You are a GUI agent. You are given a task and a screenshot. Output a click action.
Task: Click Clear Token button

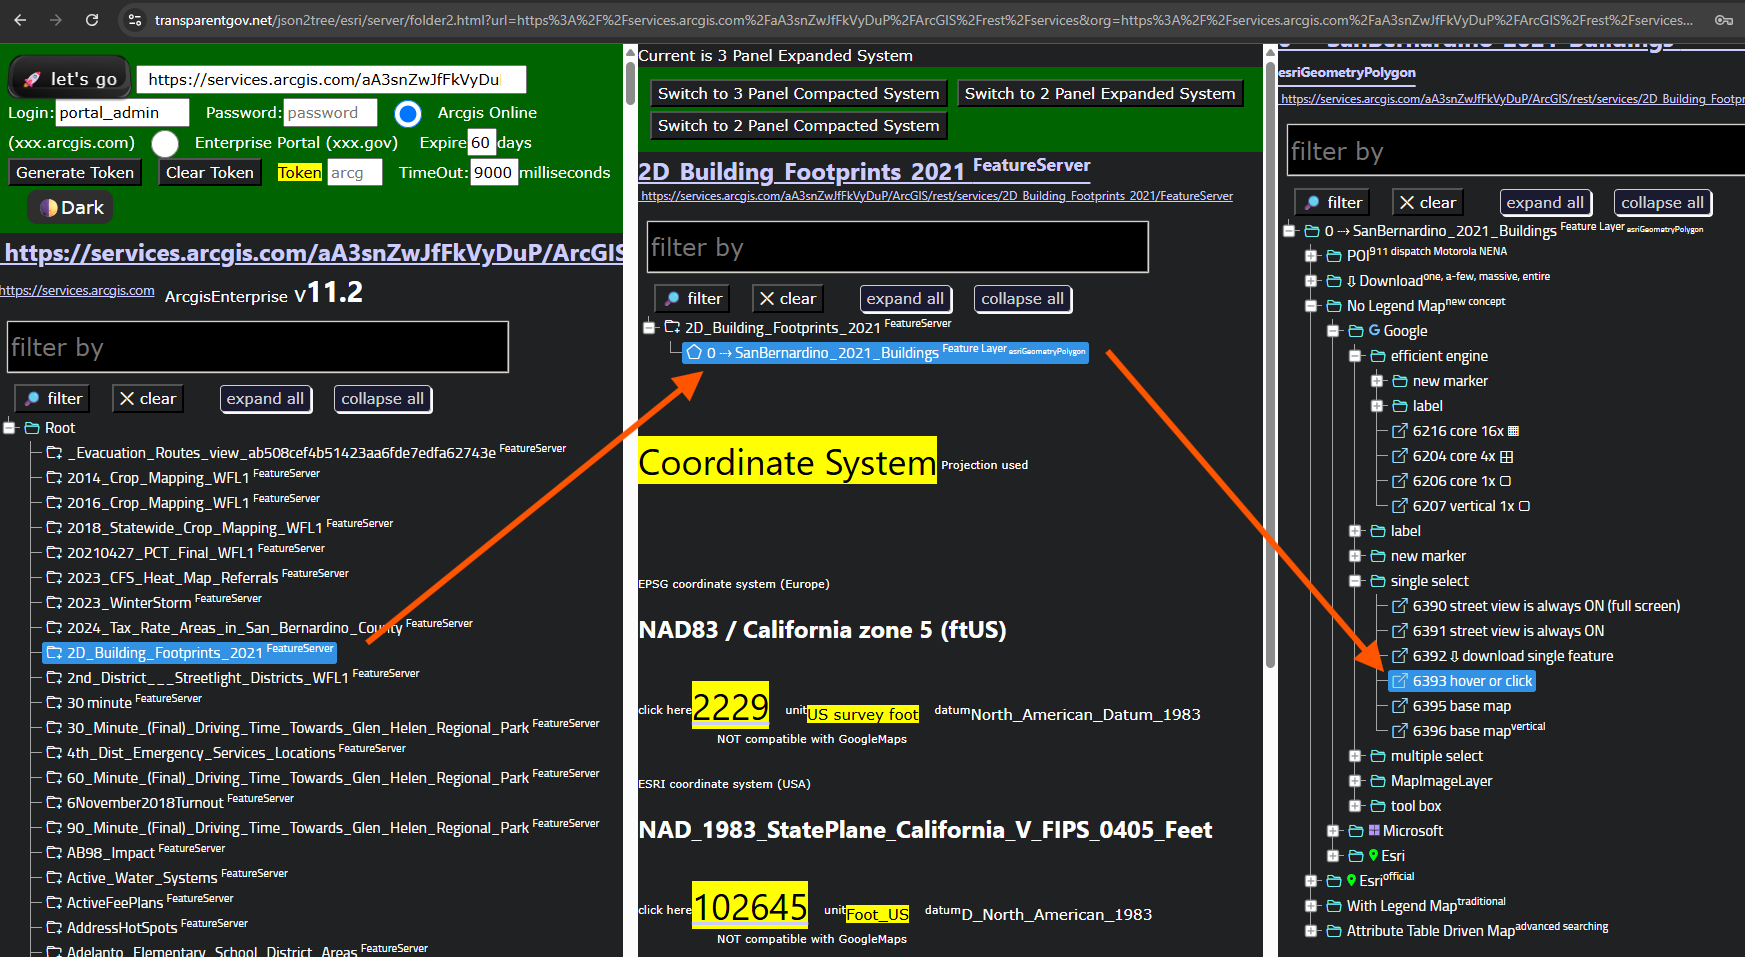(x=209, y=172)
